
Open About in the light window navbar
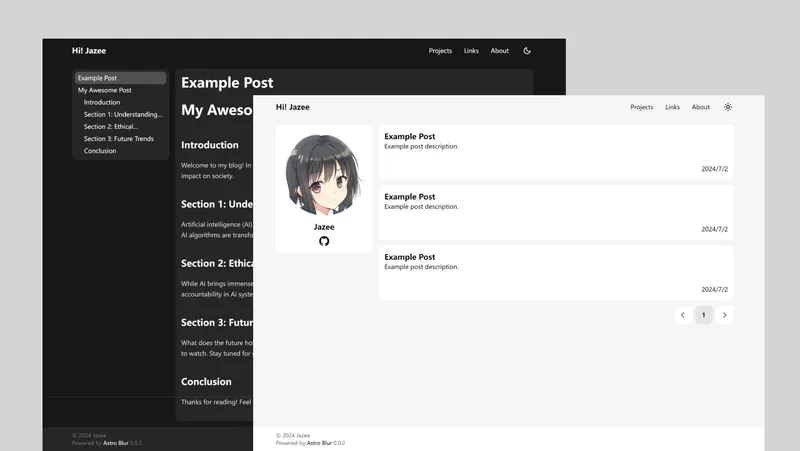[x=700, y=107]
